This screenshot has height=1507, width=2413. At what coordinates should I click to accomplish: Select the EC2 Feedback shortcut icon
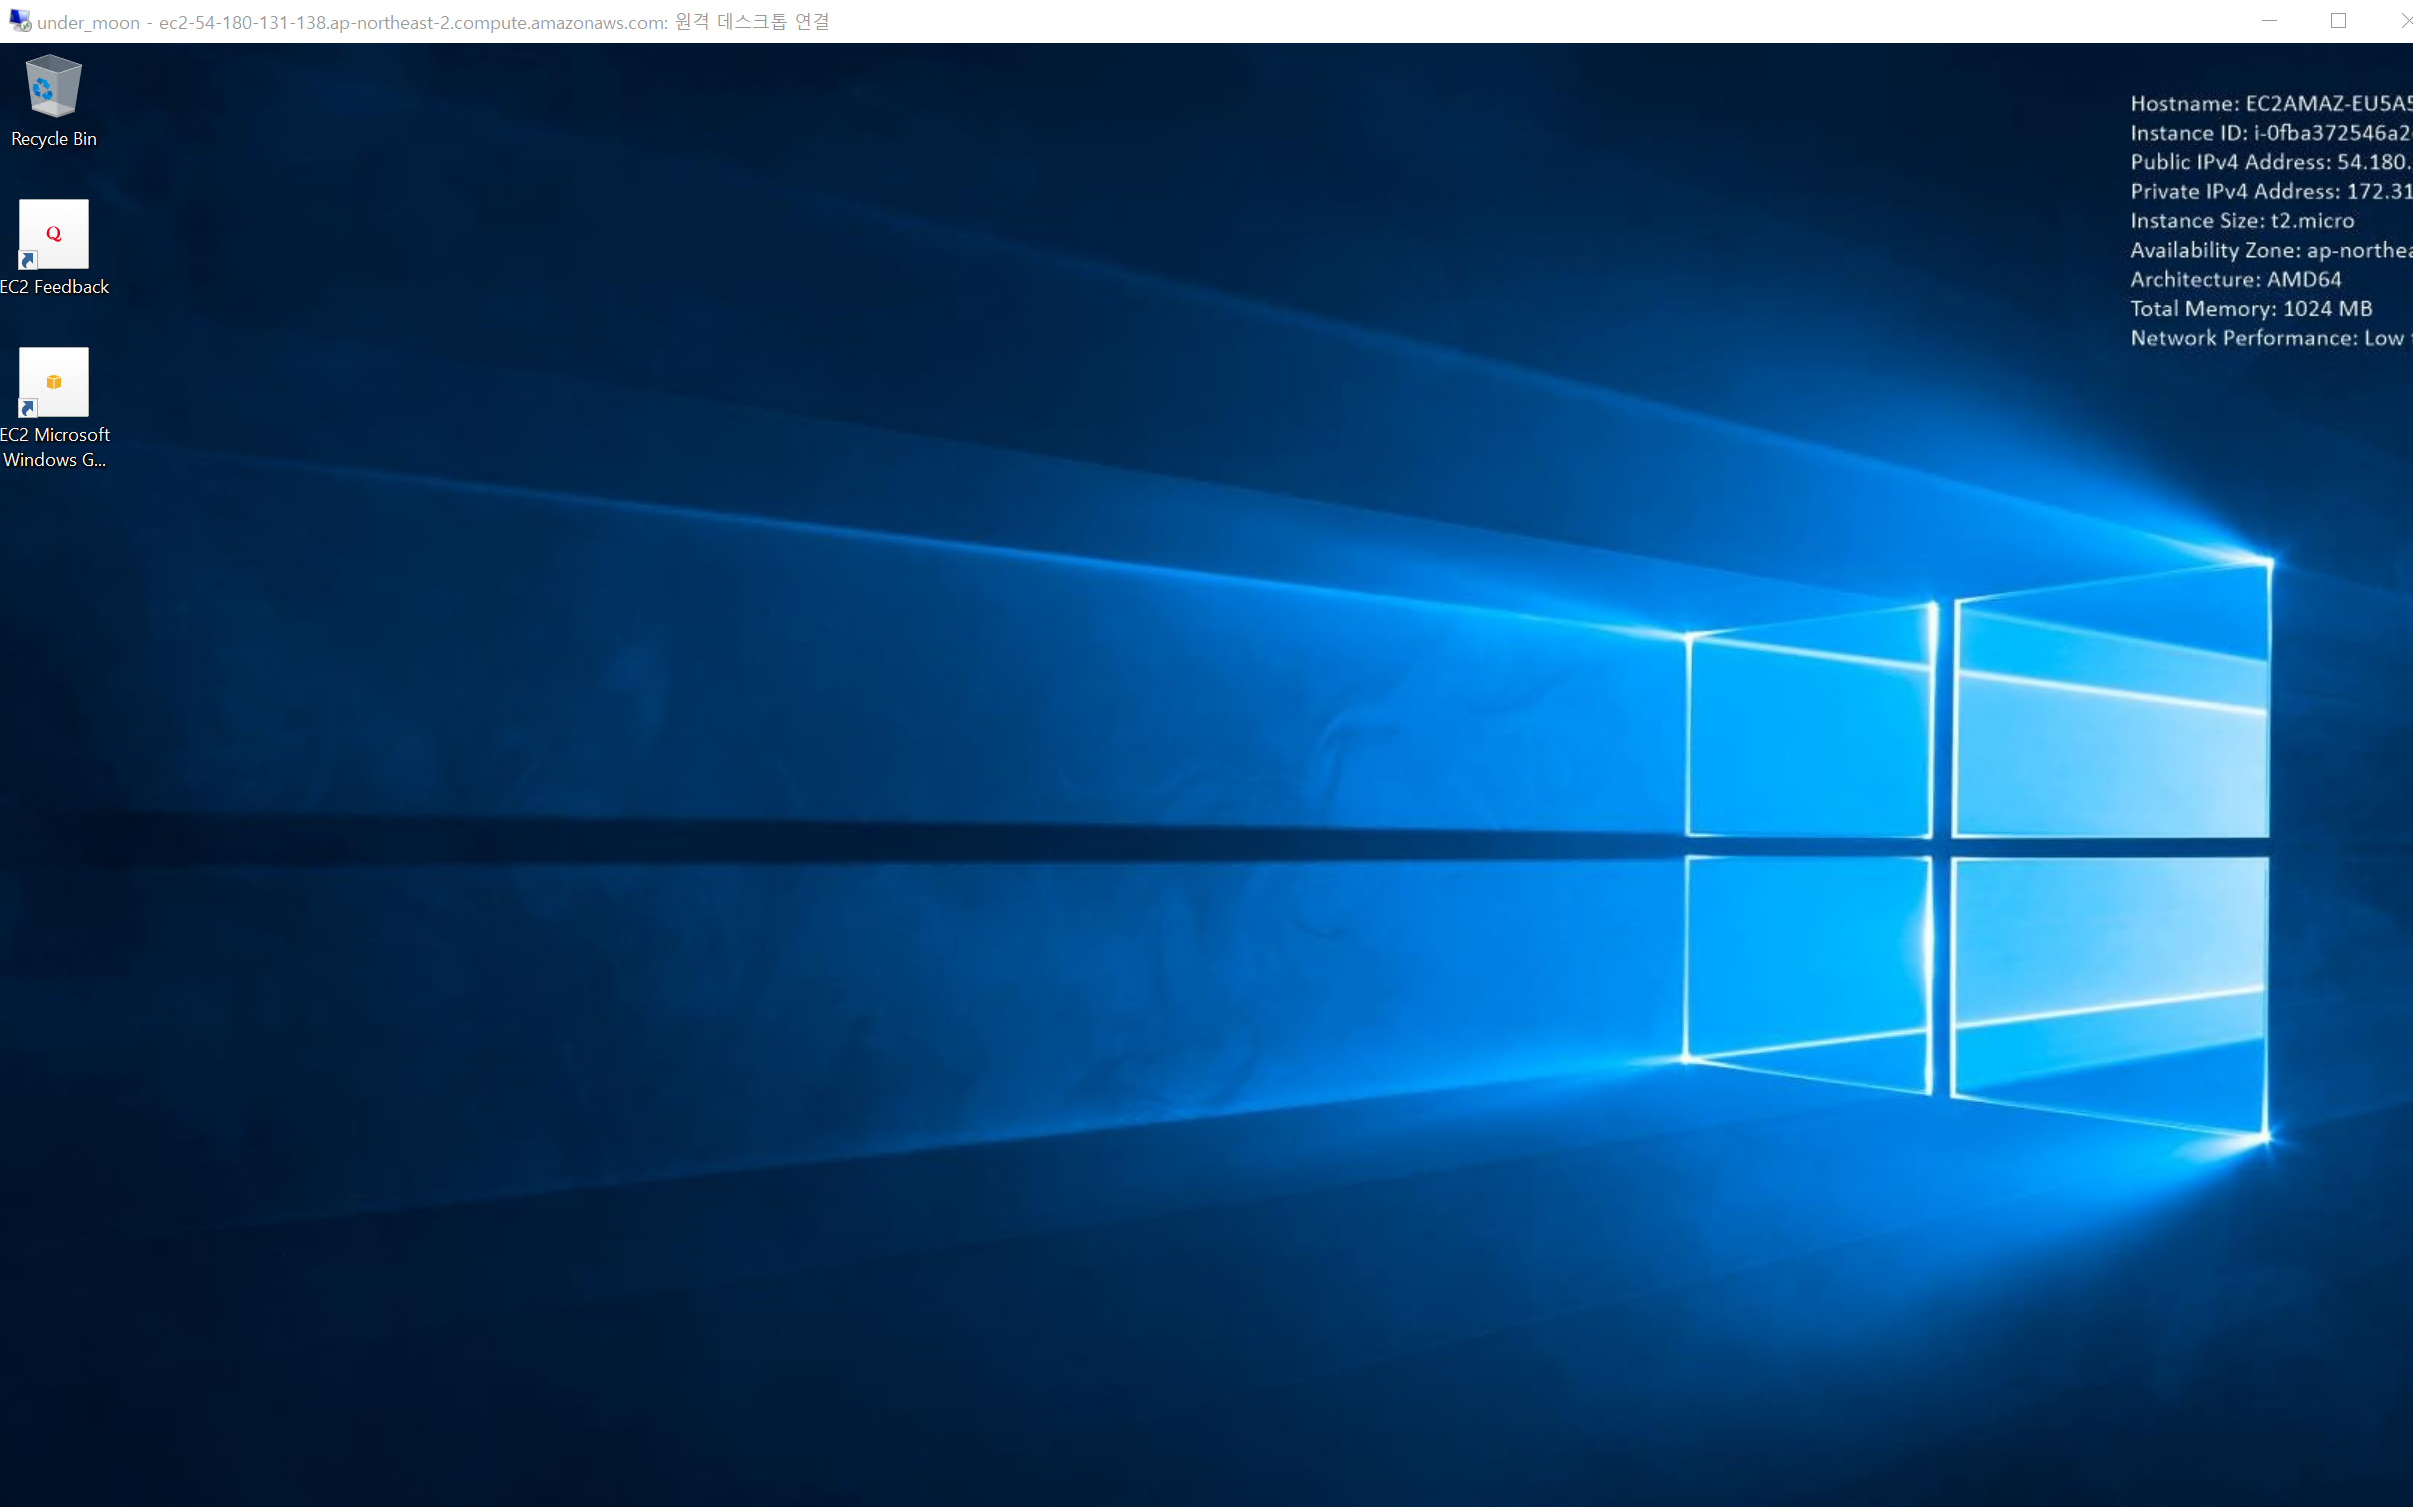[x=53, y=233]
